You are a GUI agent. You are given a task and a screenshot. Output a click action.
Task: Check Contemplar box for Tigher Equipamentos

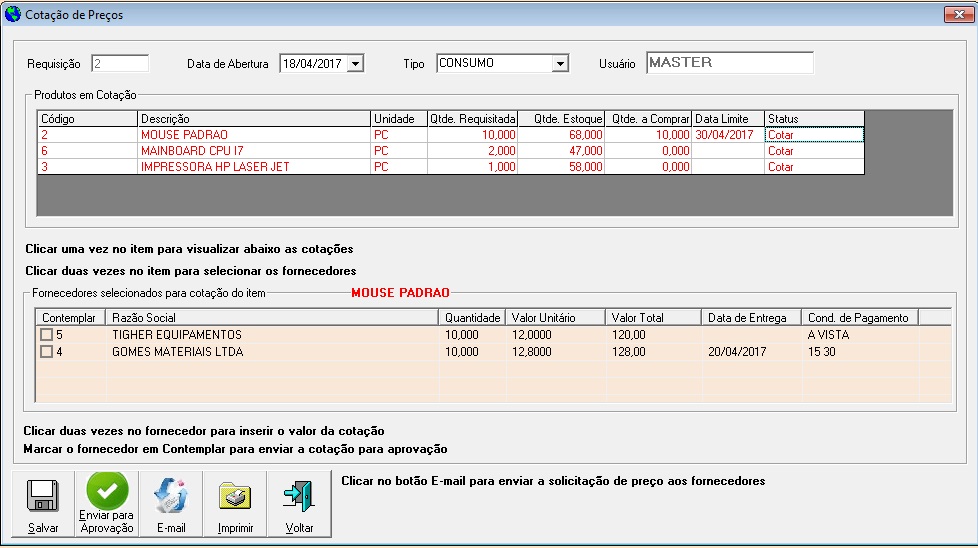[46, 335]
